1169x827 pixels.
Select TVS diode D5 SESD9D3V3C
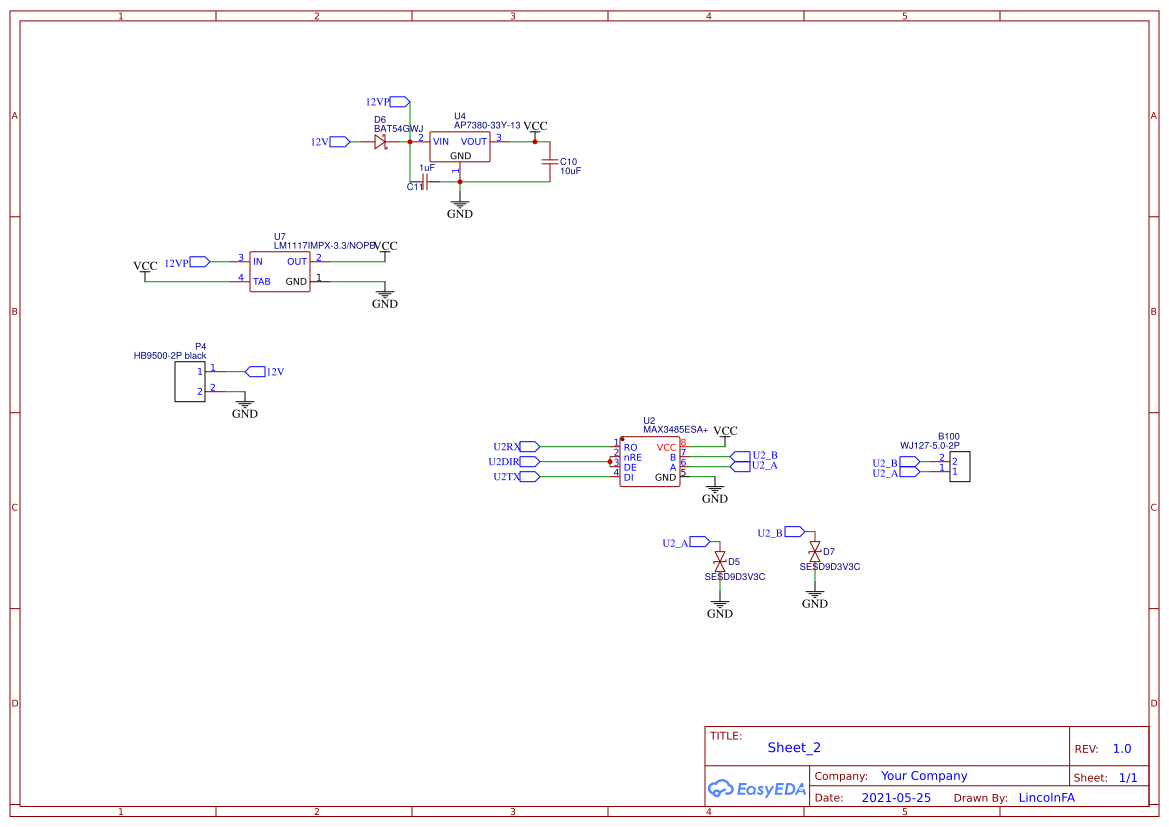tap(719, 563)
